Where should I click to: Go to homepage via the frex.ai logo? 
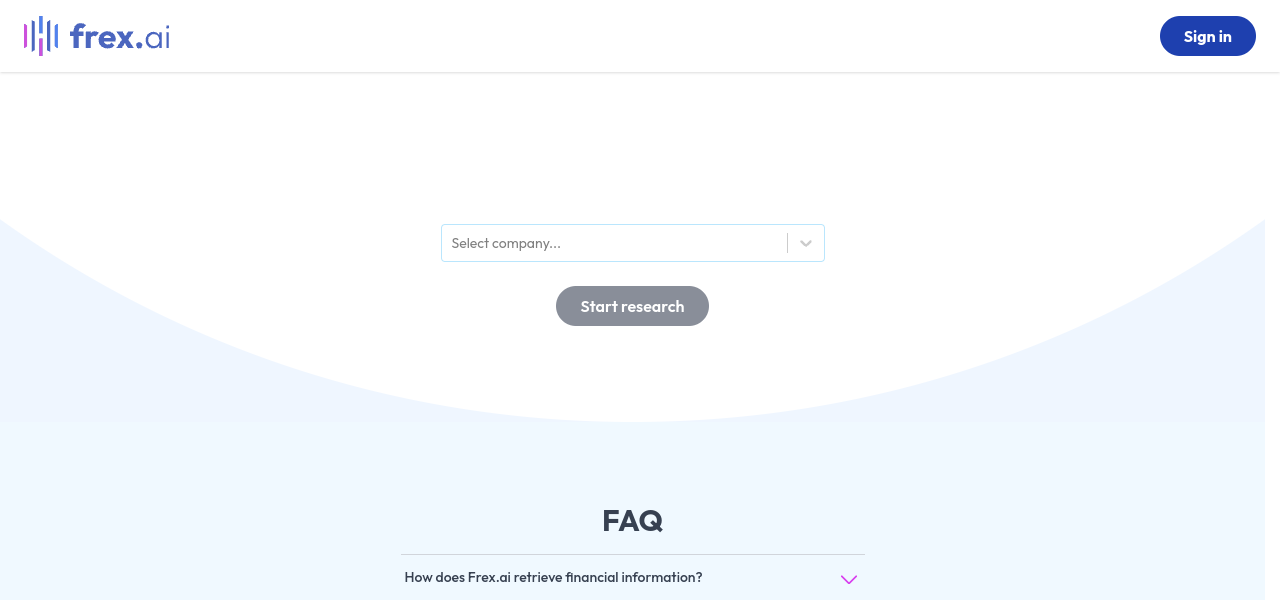point(97,36)
